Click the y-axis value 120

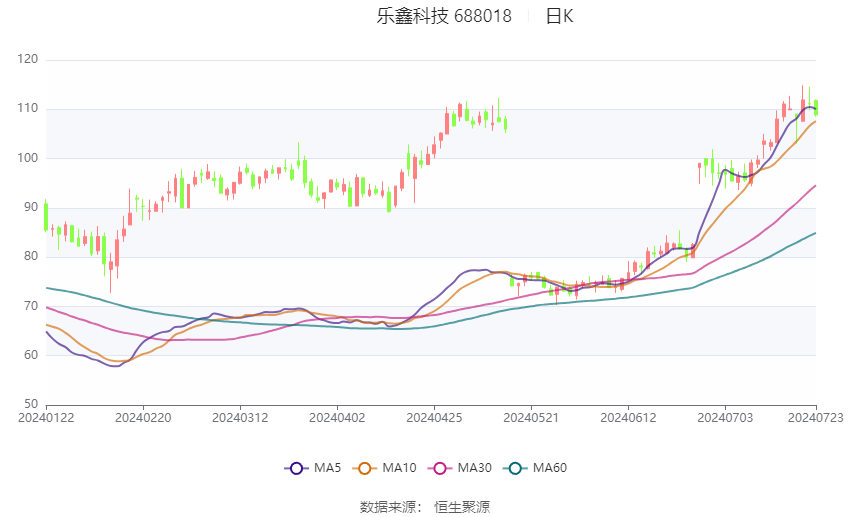pyautogui.click(x=28, y=59)
